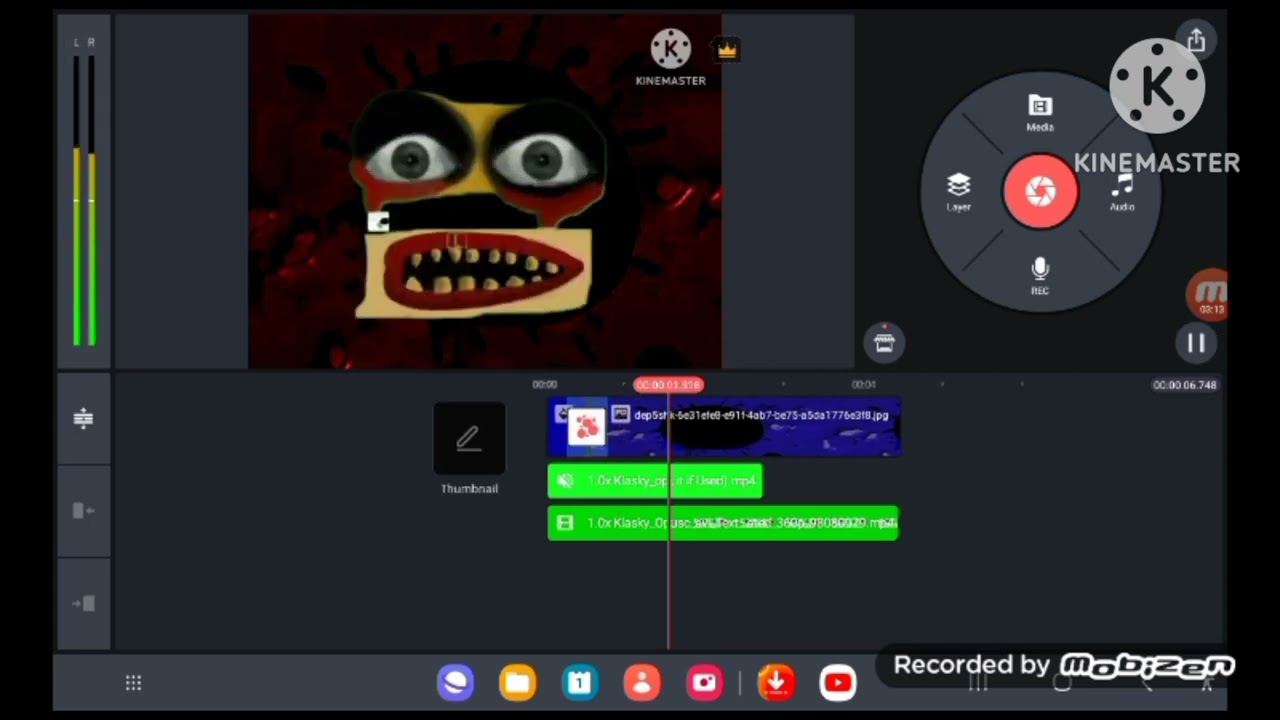Select the dep5stk jpg image layer clip
The image size is (1280, 720).
(x=724, y=427)
